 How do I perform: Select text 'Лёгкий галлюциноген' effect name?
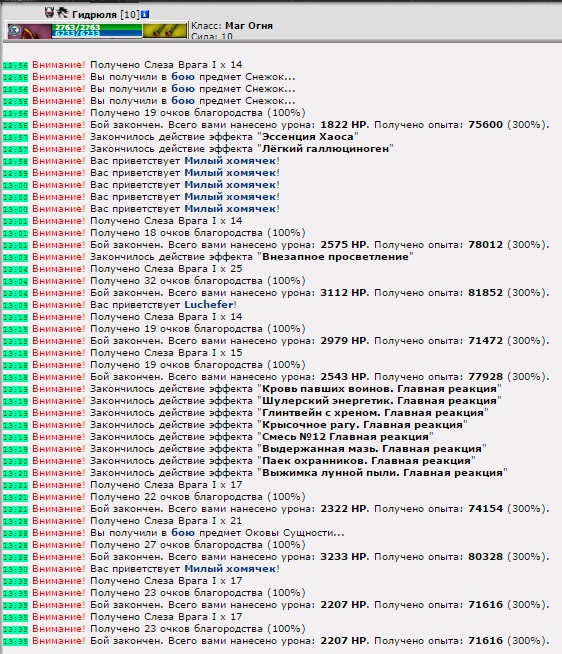(x=325, y=149)
